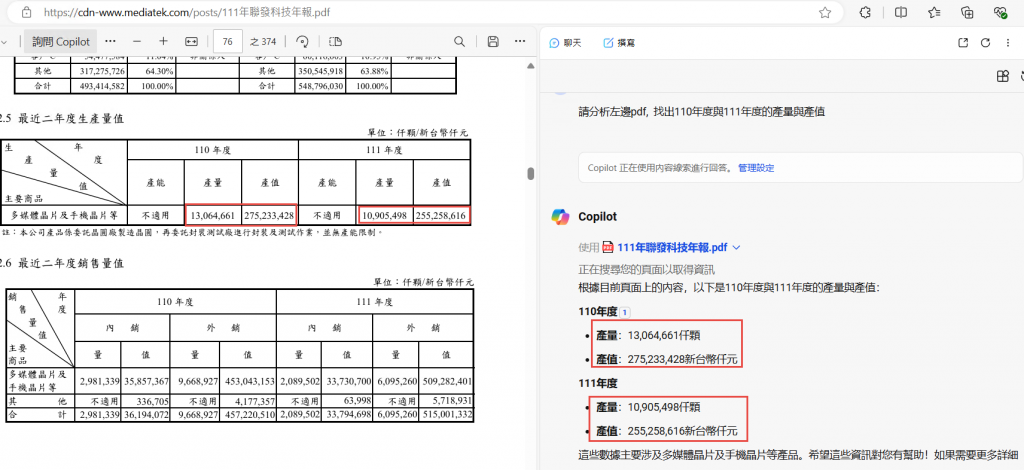The image size is (1024, 470).
Task: Open the more options ellipsis at the PDF toolbar's right end
Action: click(520, 41)
